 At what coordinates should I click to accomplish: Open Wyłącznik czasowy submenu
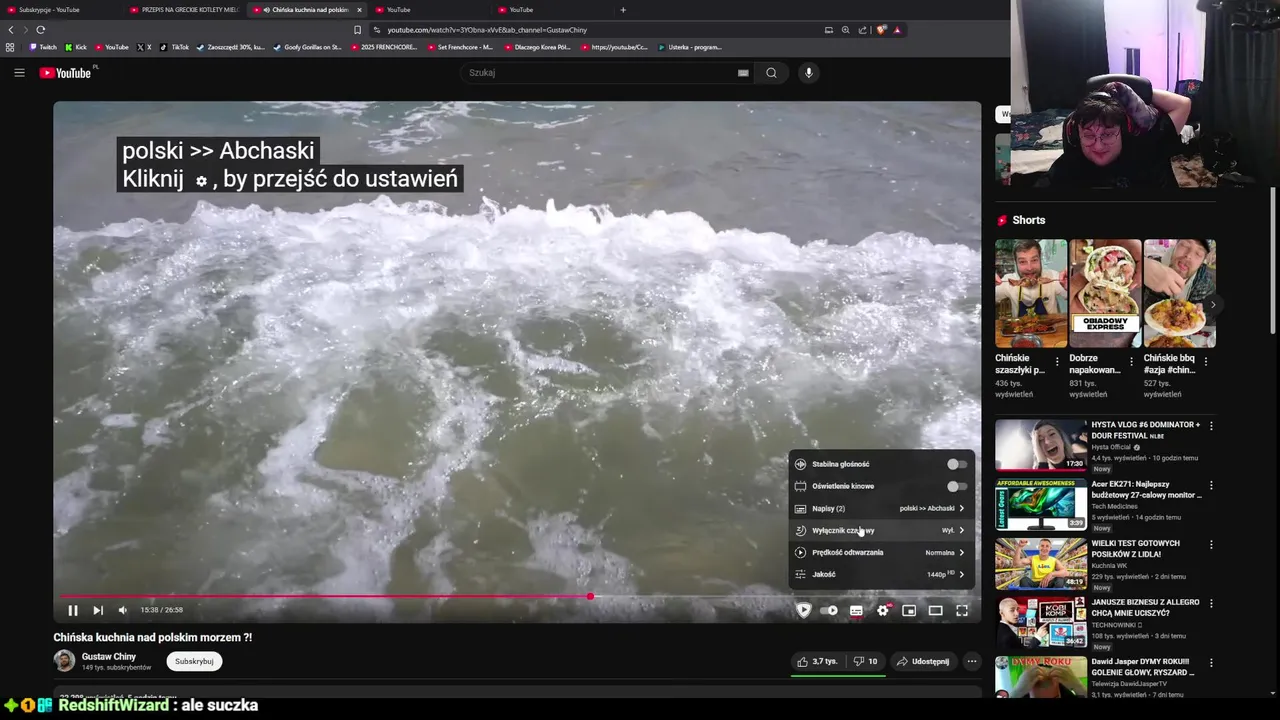click(x=881, y=530)
